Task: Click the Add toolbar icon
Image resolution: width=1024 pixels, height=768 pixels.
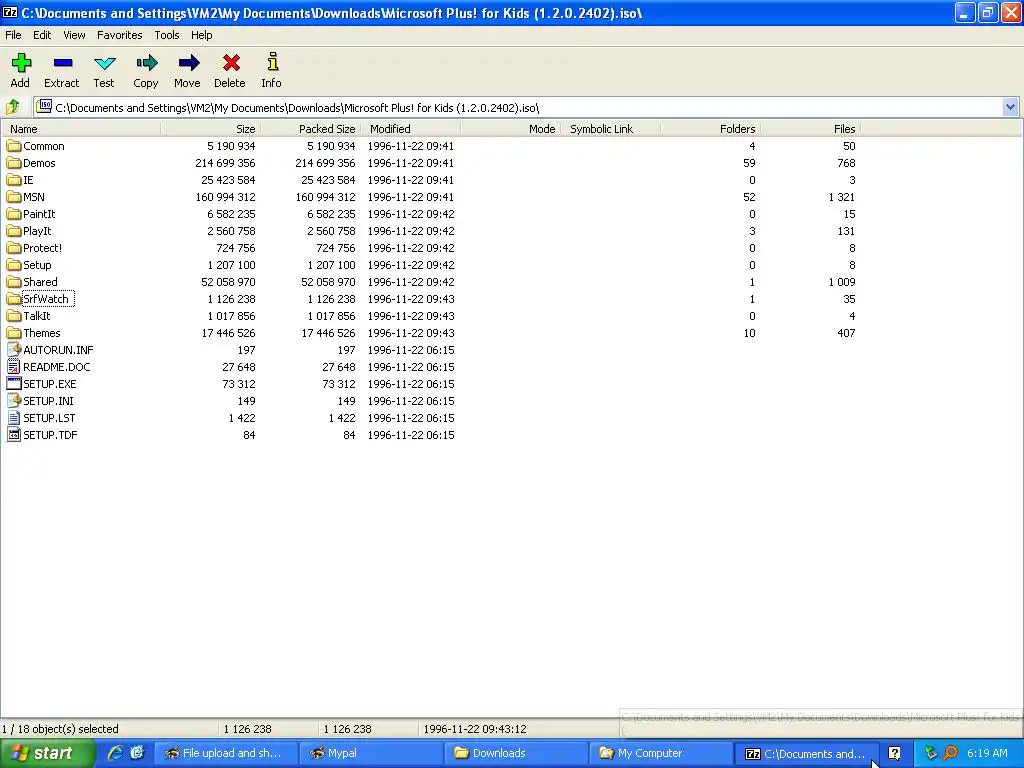Action: click(x=21, y=63)
